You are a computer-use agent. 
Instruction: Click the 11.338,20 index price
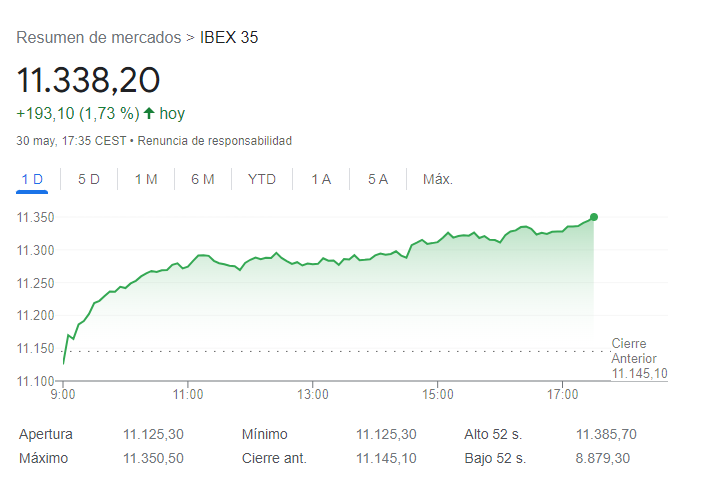pos(88,78)
